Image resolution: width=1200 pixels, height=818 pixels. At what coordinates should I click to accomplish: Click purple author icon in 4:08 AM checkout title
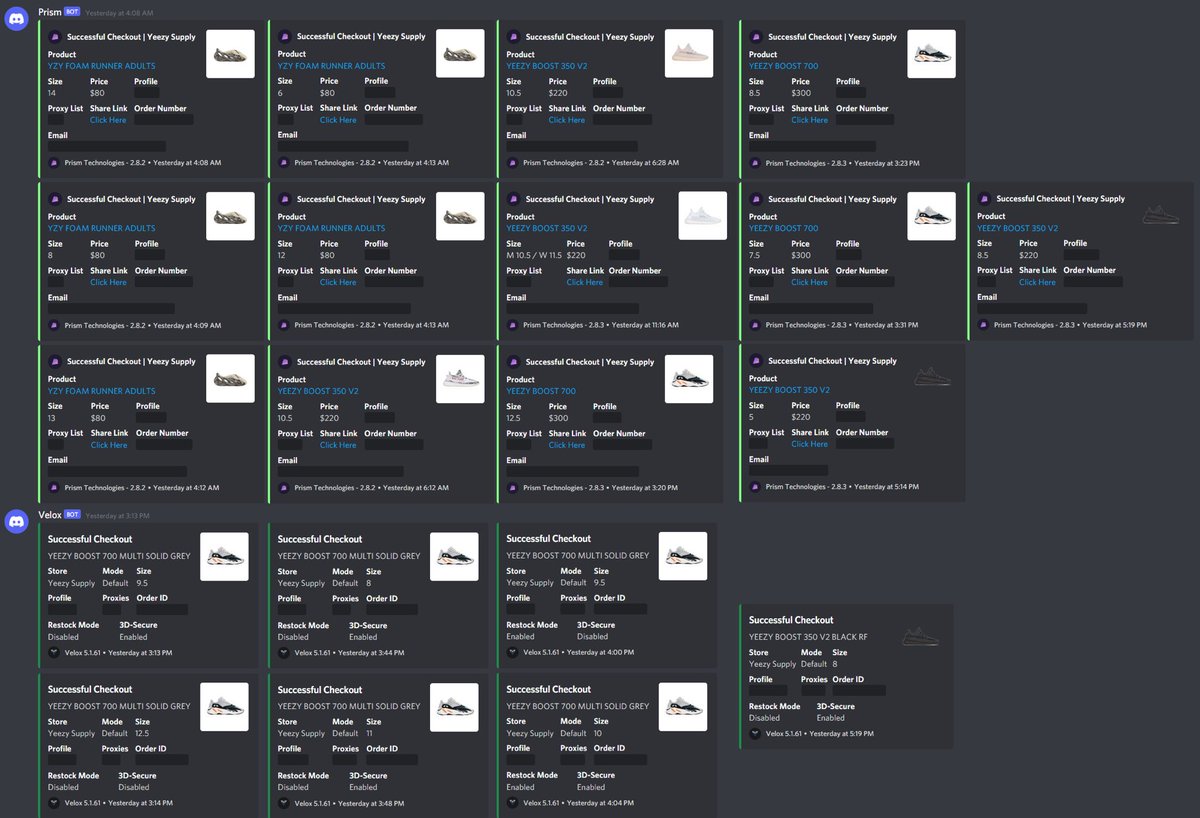[x=55, y=36]
